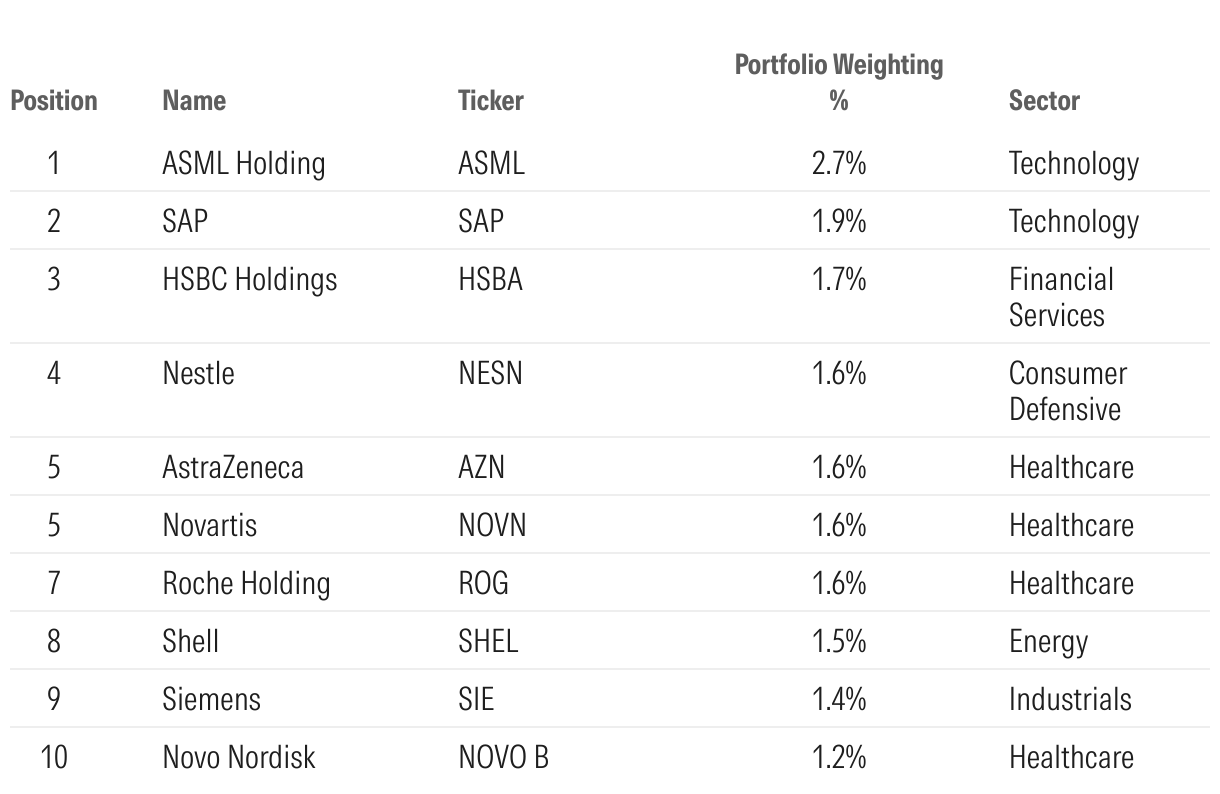Click the Portfolio Weighting % header
The image size is (1220, 794).
[839, 82]
